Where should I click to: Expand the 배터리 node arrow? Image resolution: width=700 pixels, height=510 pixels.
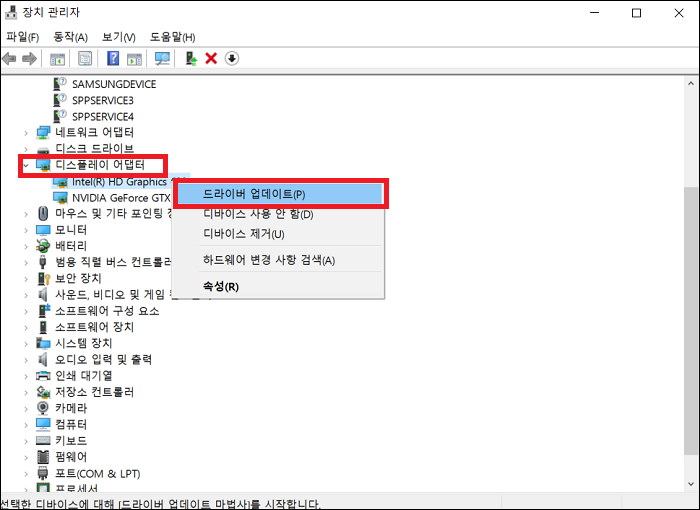click(x=26, y=246)
